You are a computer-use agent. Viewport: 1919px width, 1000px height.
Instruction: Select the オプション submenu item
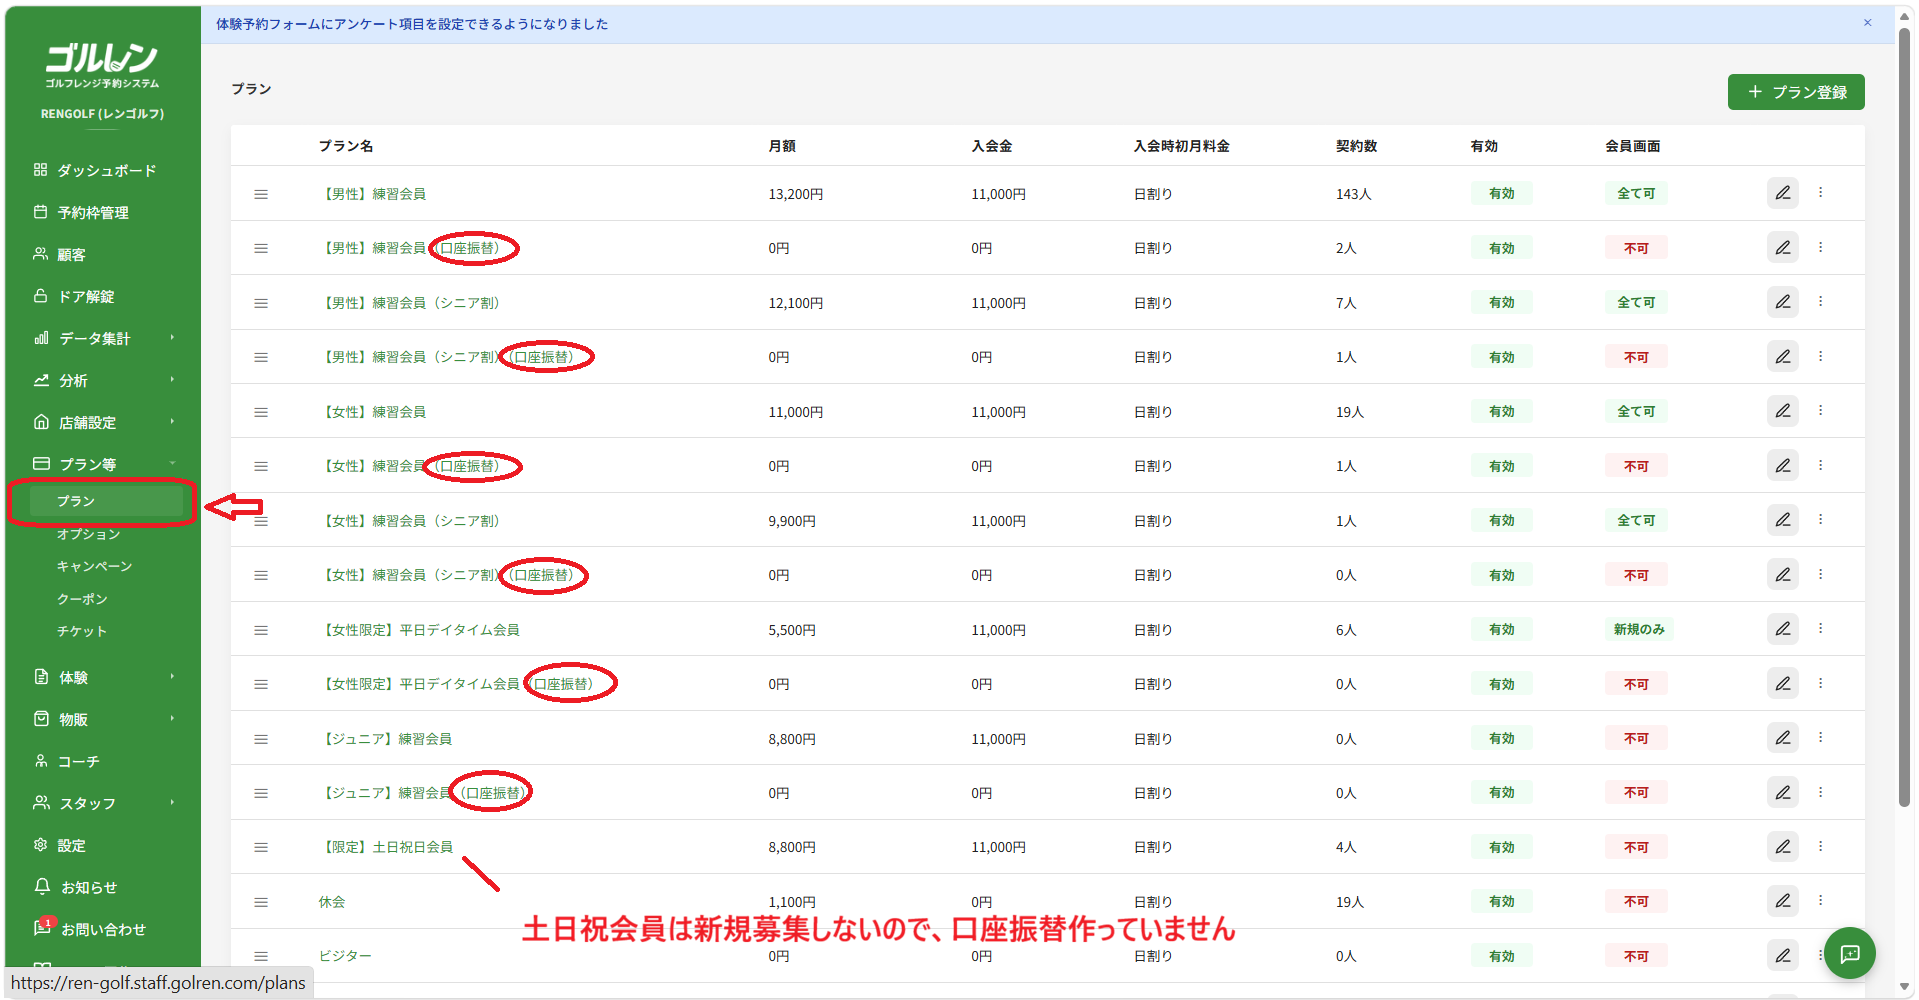[88, 534]
